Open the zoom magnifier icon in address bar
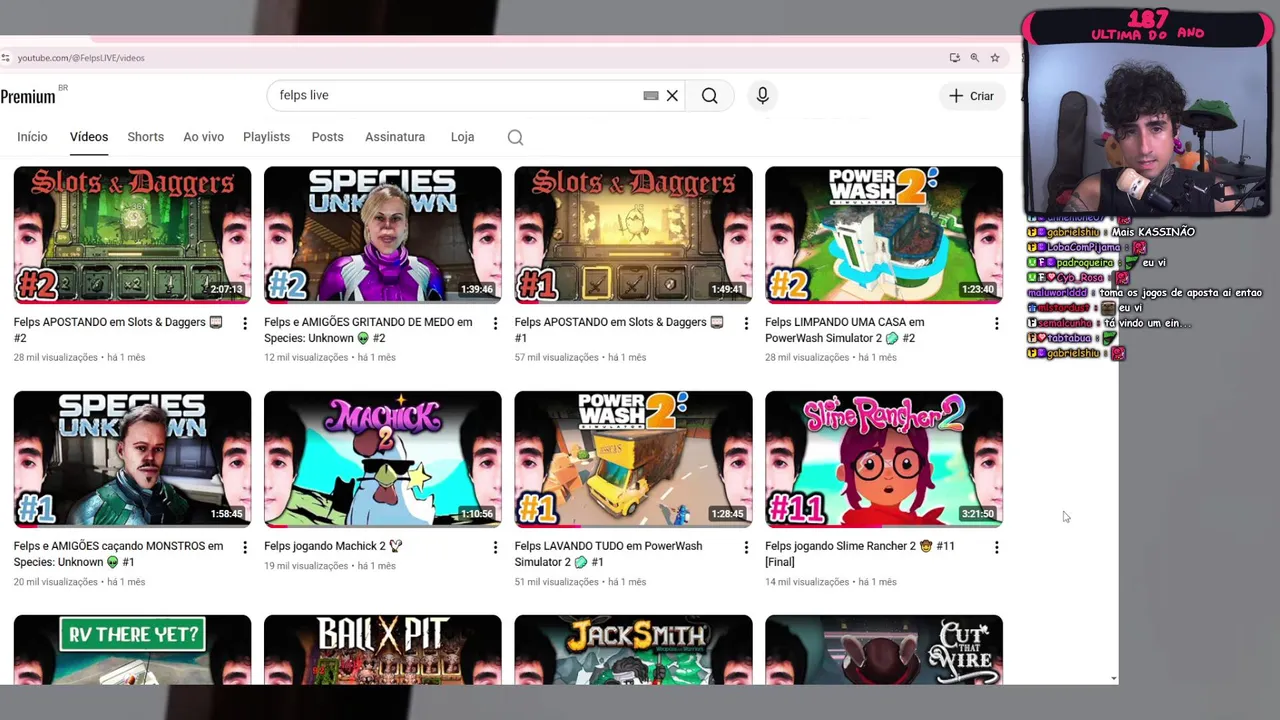Viewport: 1280px width, 720px height. pos(975,58)
